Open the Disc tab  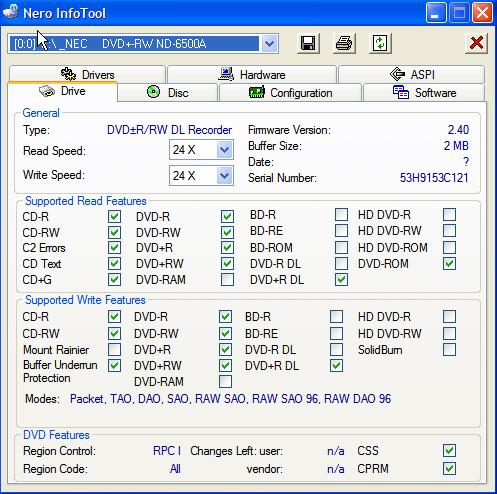coord(168,93)
